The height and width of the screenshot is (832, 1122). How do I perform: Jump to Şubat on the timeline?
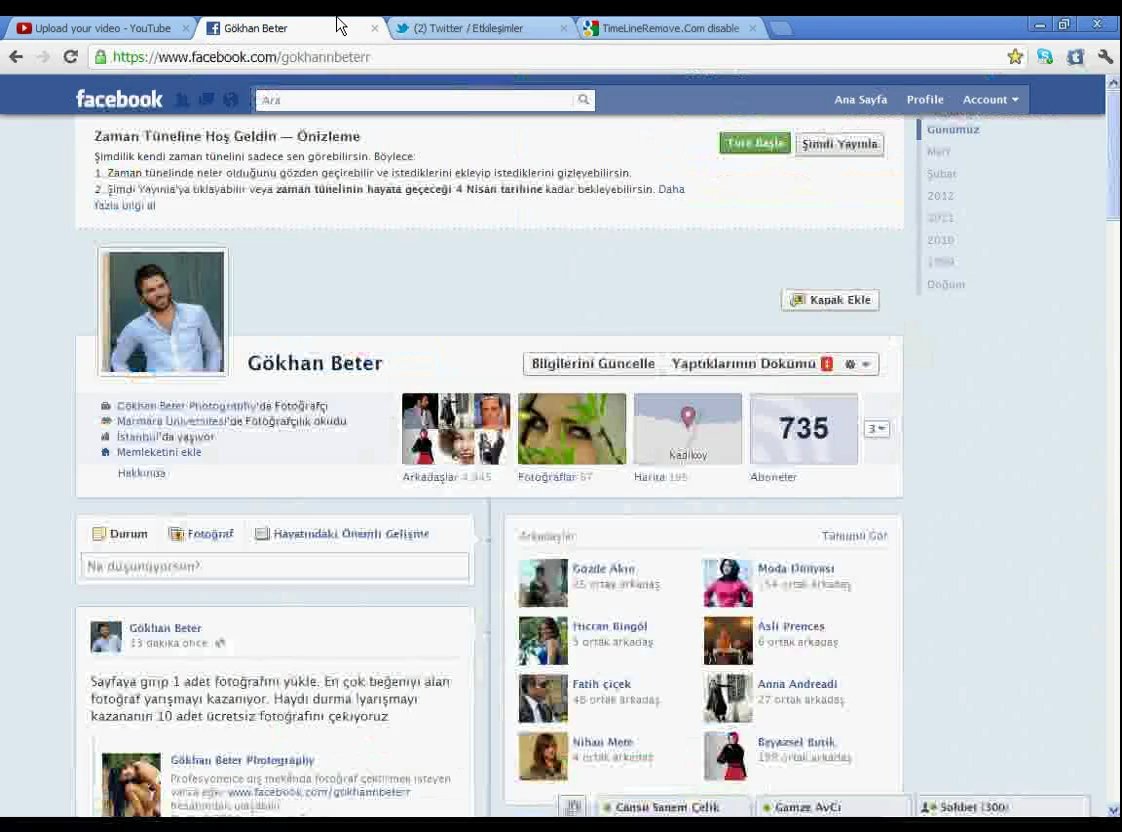(941, 174)
